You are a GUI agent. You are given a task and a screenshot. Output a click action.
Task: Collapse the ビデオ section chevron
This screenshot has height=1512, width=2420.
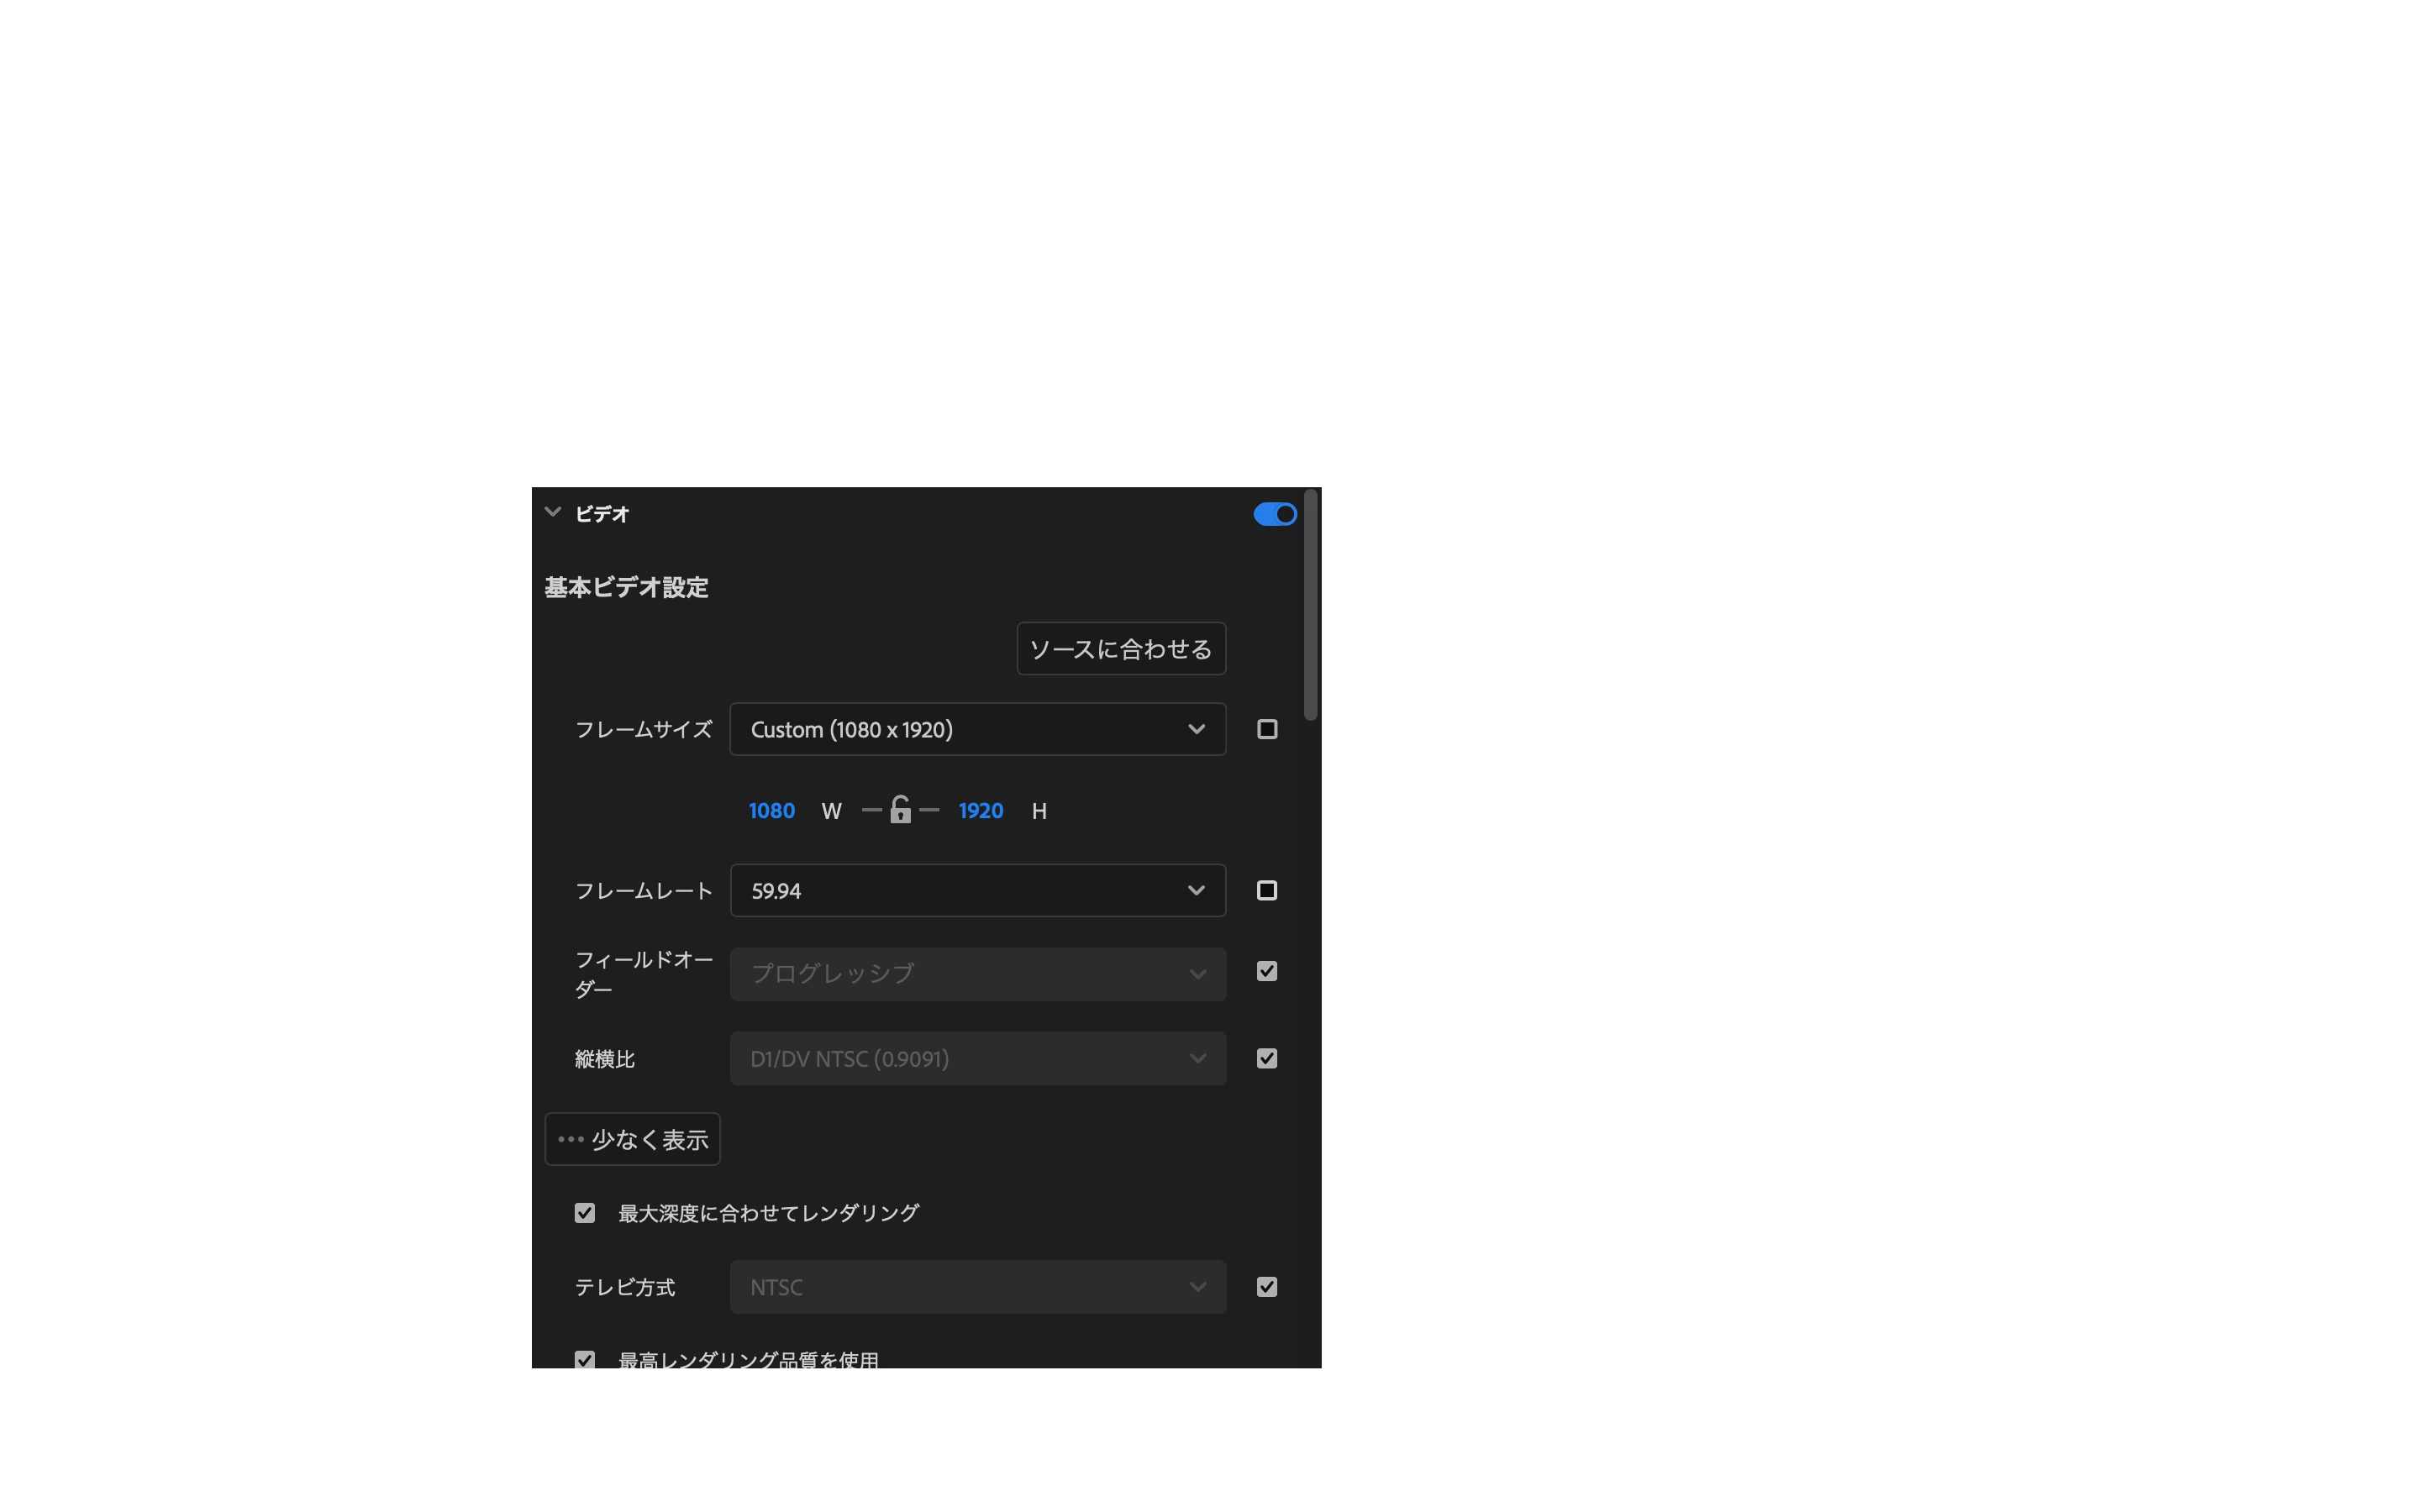553,513
